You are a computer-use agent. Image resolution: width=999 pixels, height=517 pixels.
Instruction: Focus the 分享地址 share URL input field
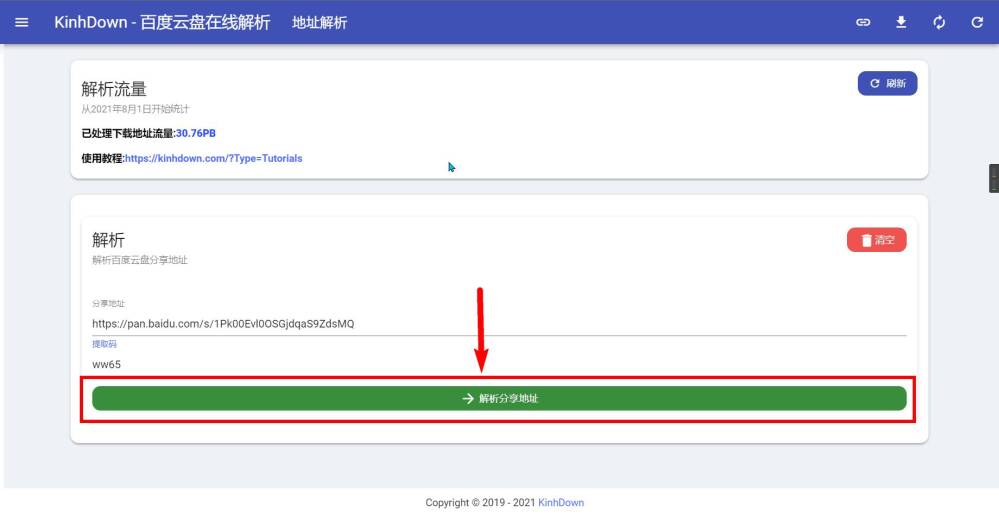click(499, 324)
